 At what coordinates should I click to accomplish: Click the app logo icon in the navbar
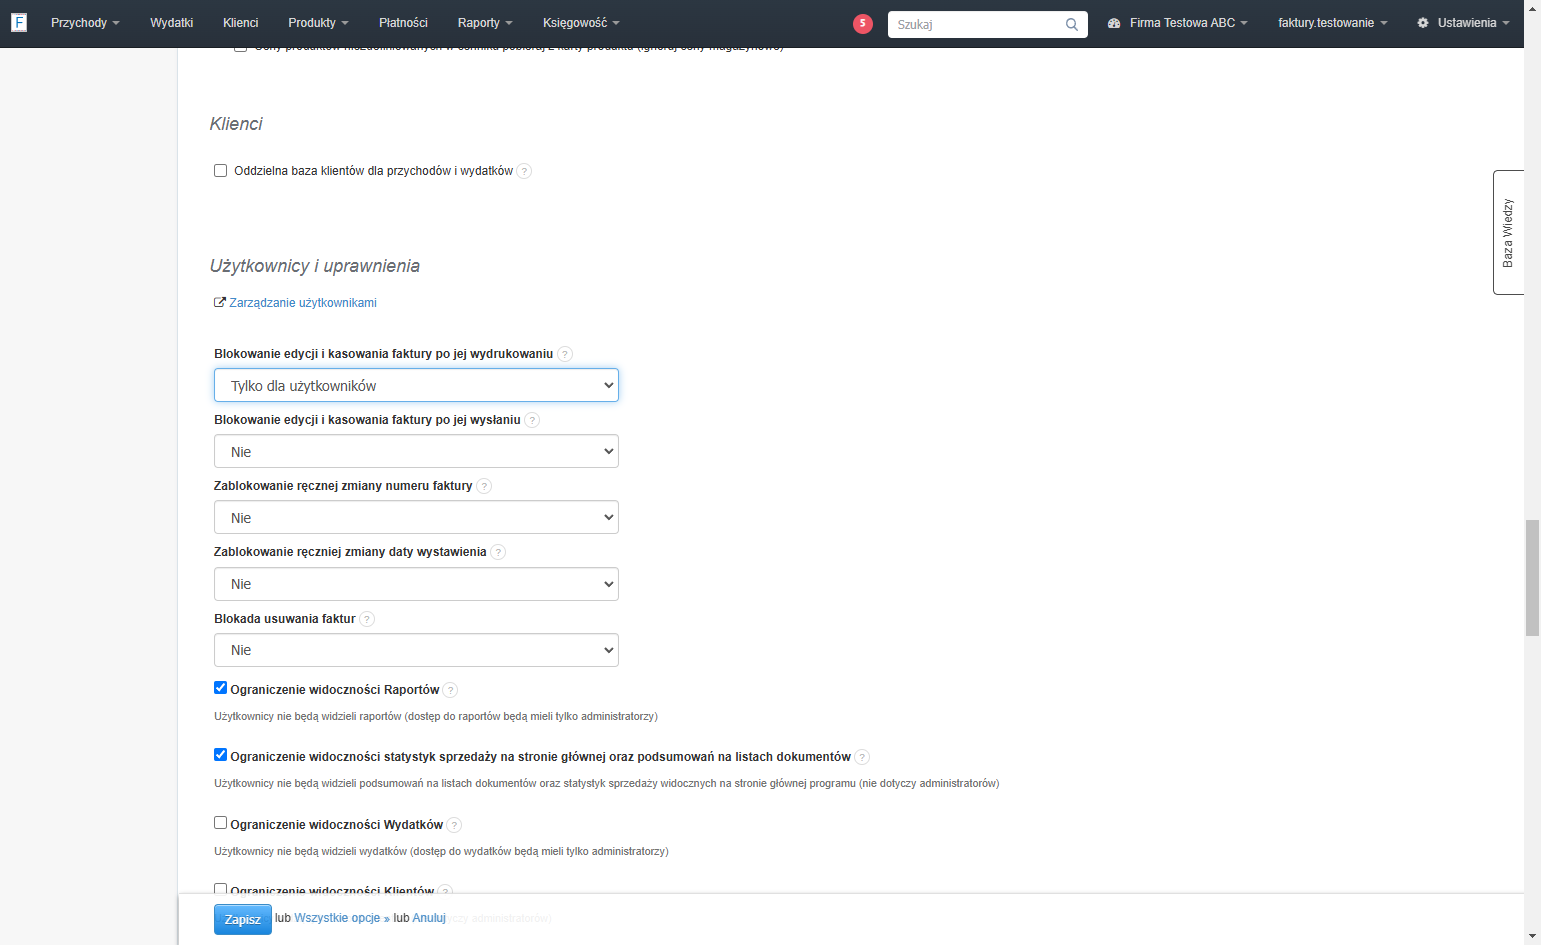(19, 22)
